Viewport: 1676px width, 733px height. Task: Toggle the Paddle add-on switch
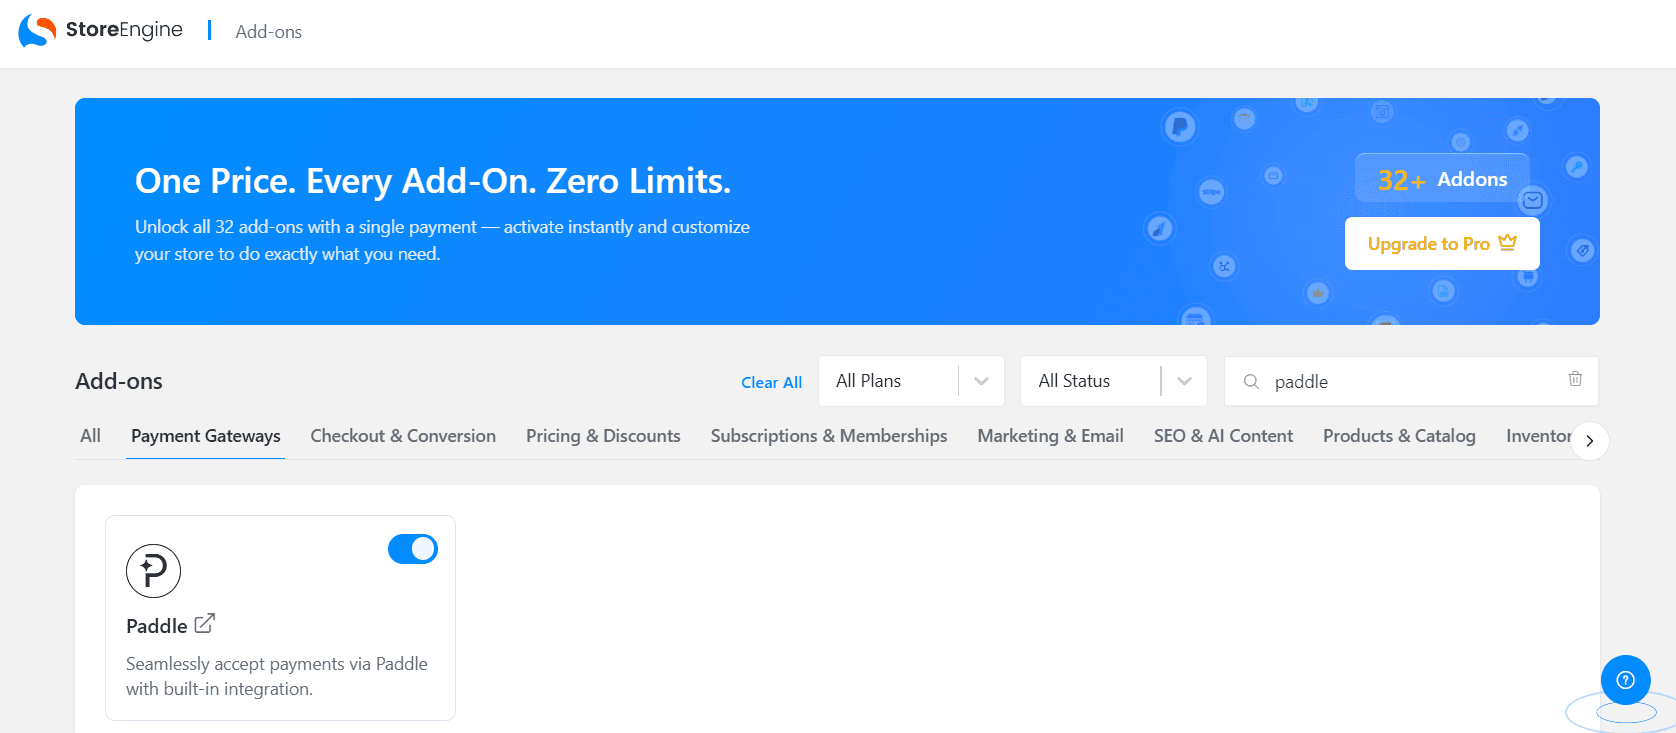coord(413,549)
